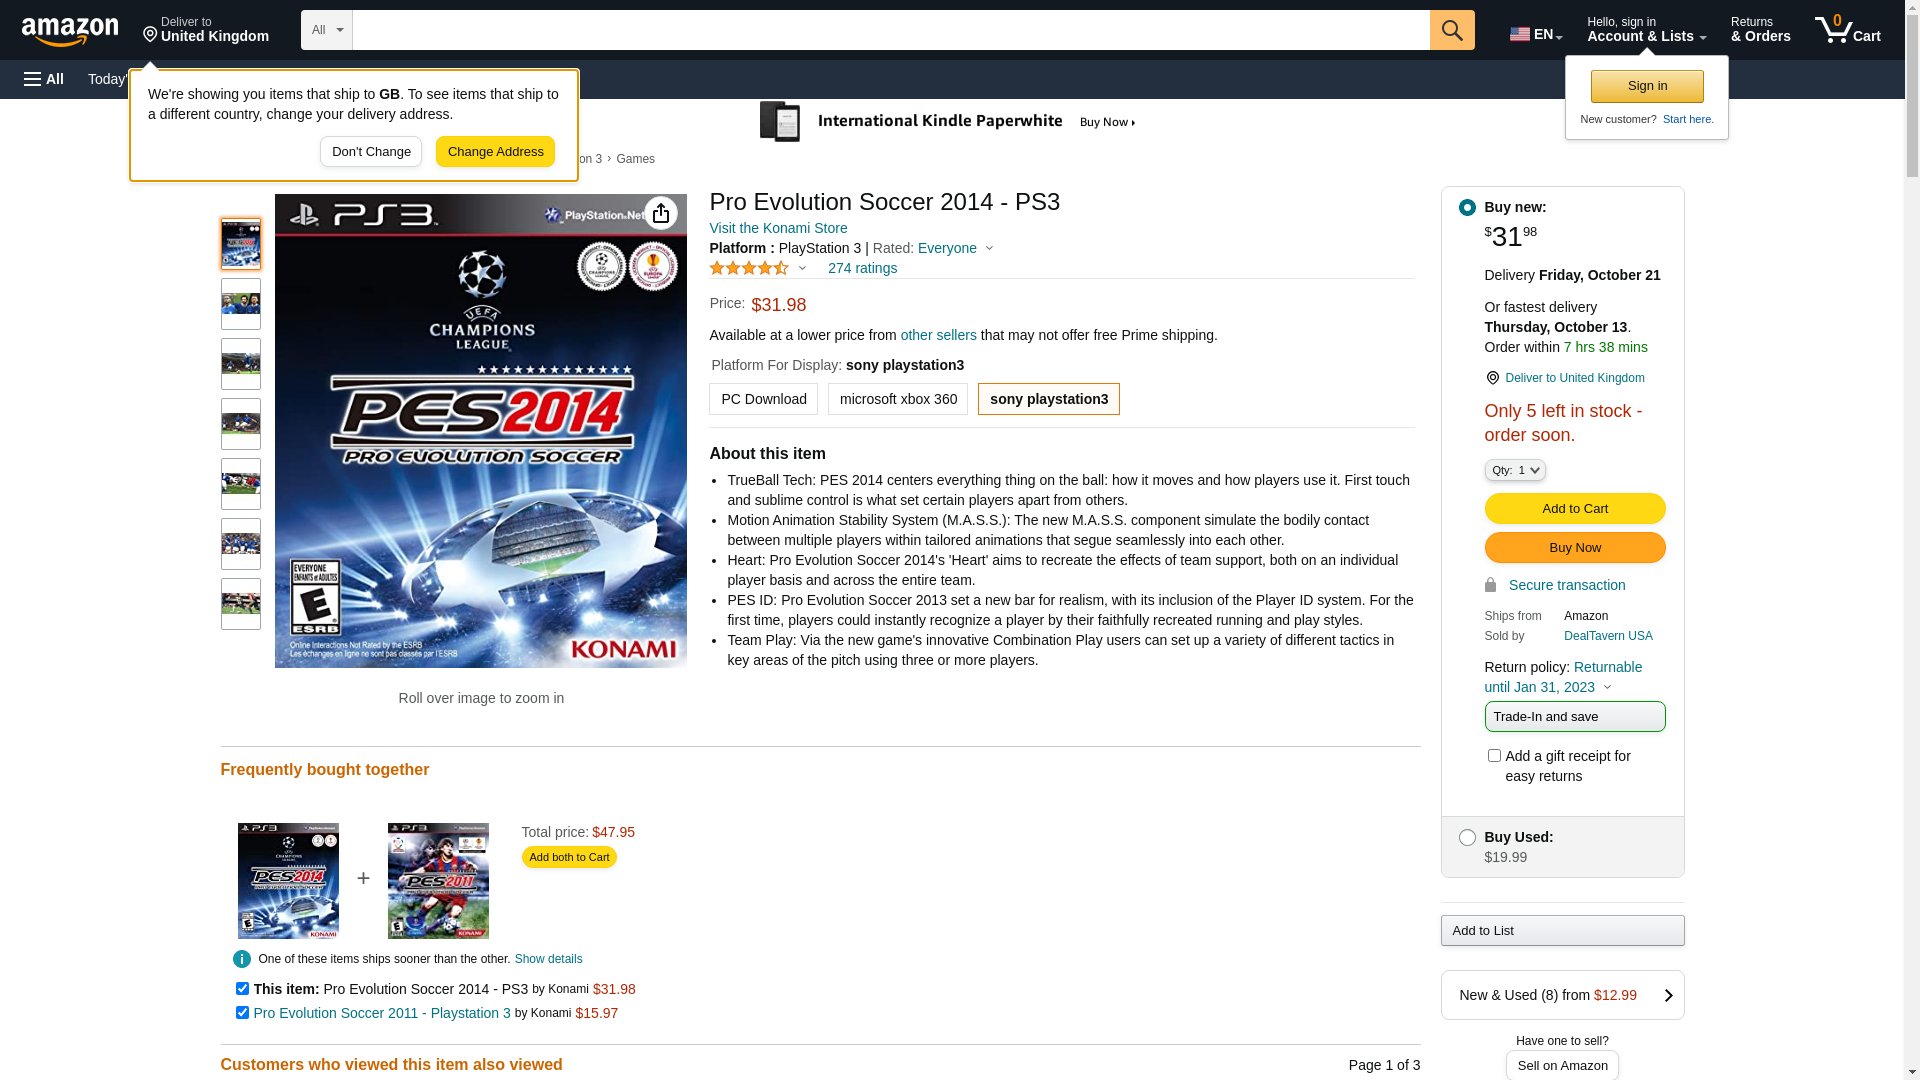Click the Add to Cart button
Viewport: 1920px width, 1080px height.
(x=1574, y=509)
